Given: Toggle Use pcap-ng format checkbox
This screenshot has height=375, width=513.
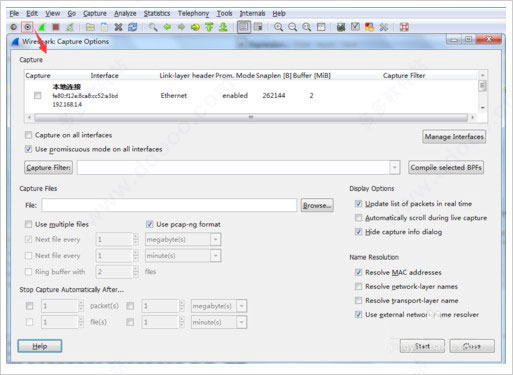Looking at the screenshot, I should pyautogui.click(x=150, y=224).
